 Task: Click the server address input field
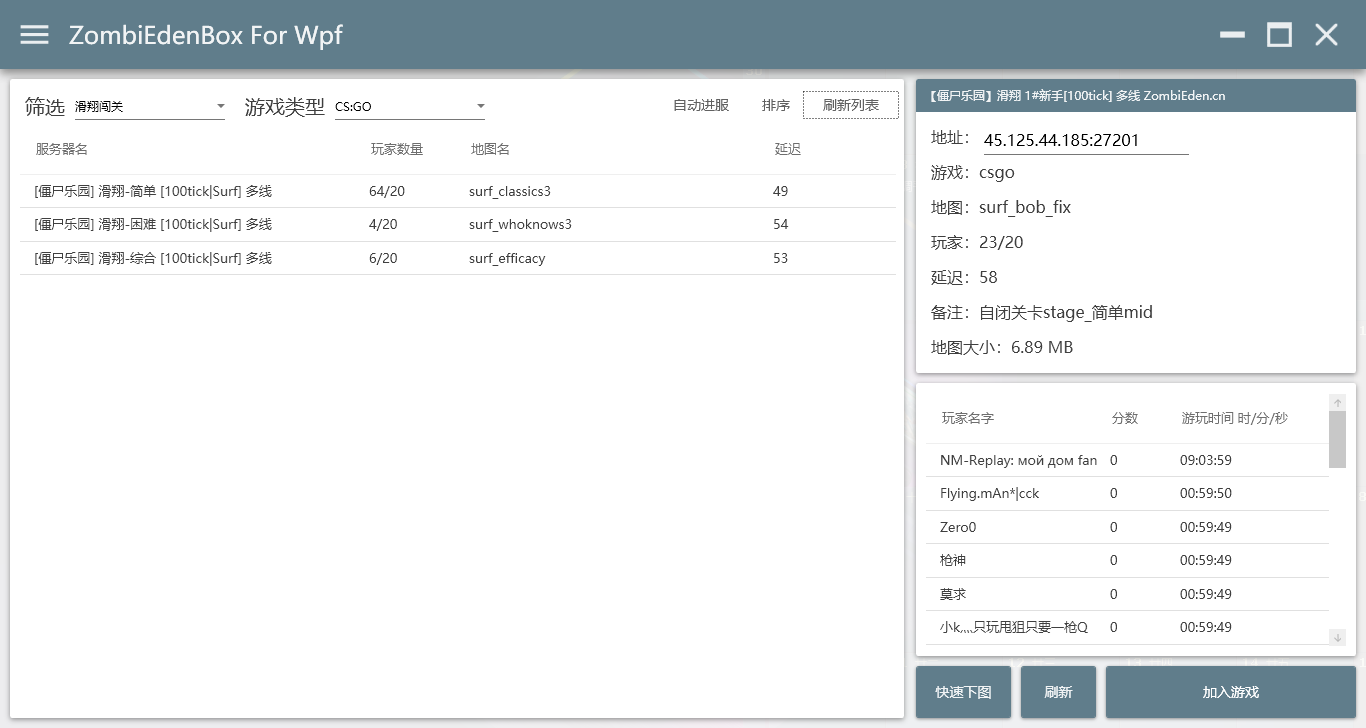pos(1085,141)
